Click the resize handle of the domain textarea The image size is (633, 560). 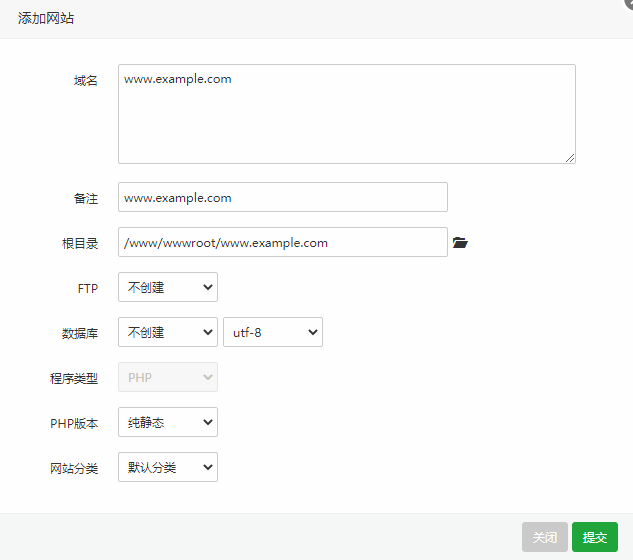click(570, 158)
